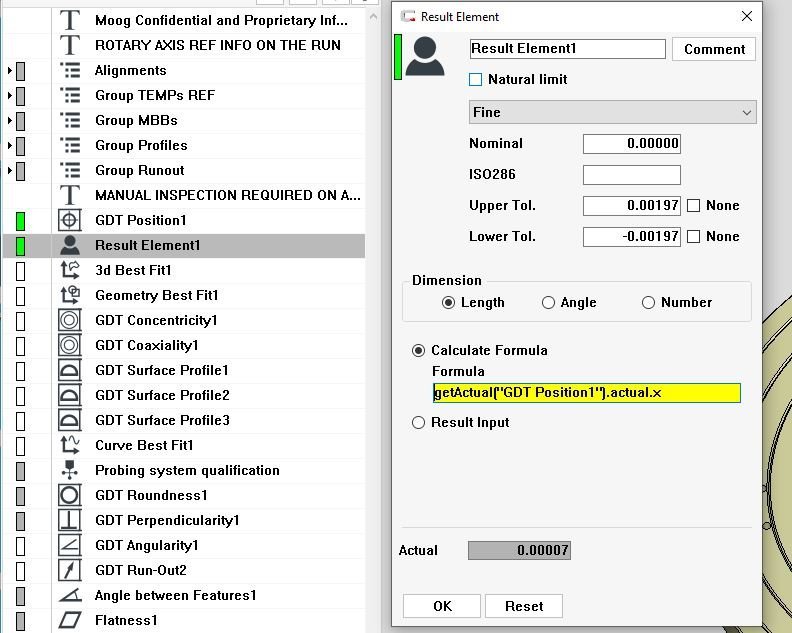The width and height of the screenshot is (792, 633).
Task: Click the Flatness1 parallelogram icon
Action: point(70,620)
